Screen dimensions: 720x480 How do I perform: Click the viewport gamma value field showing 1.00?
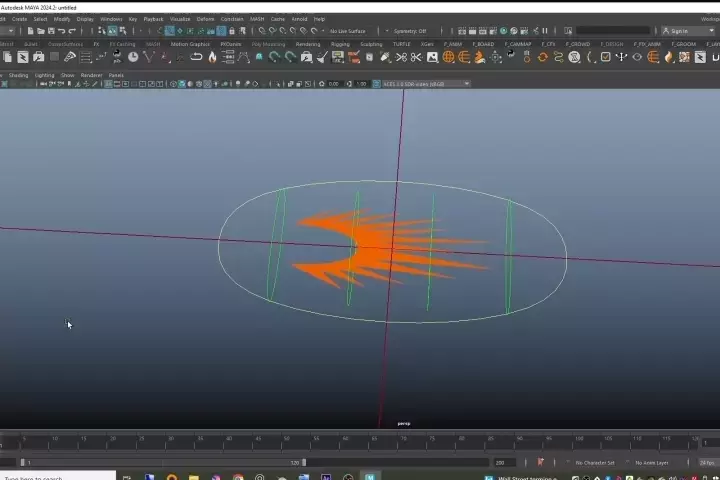click(x=361, y=84)
